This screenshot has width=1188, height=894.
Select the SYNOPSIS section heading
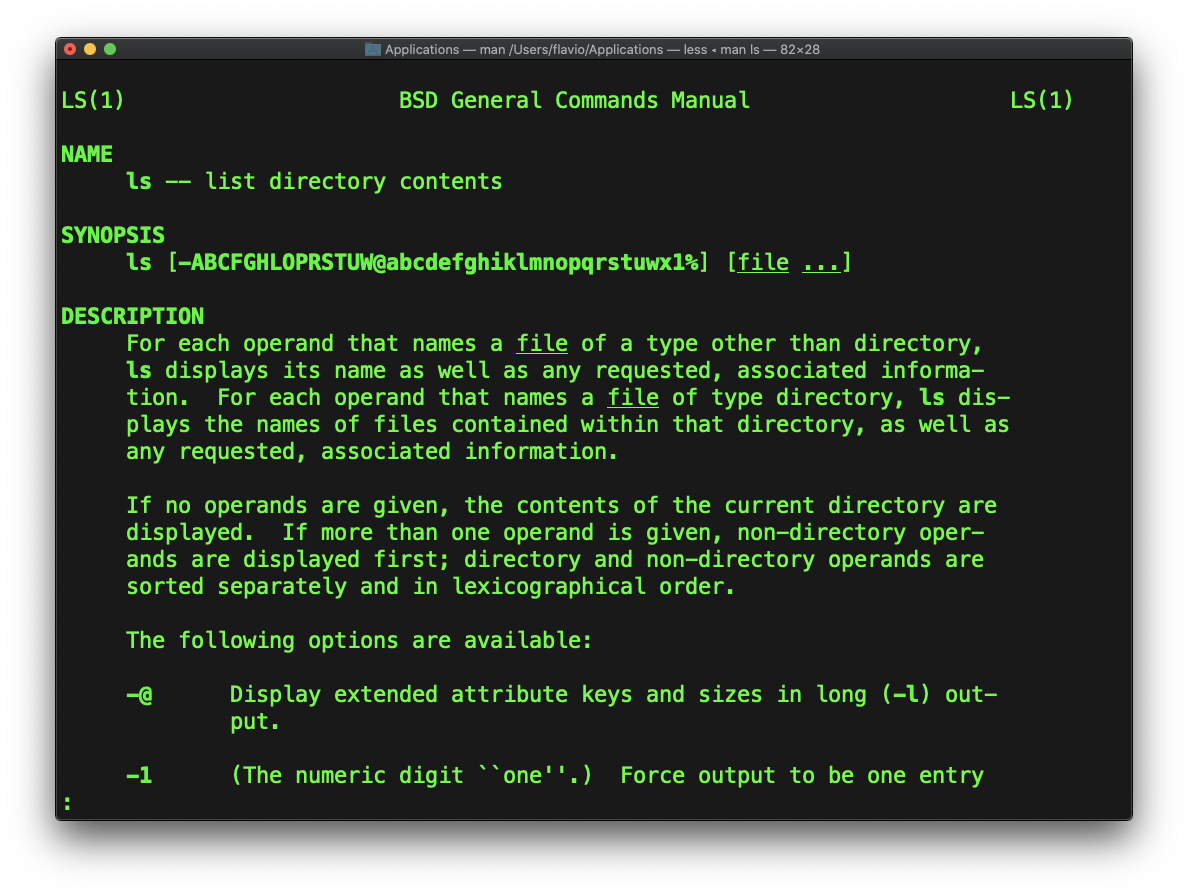coord(113,235)
